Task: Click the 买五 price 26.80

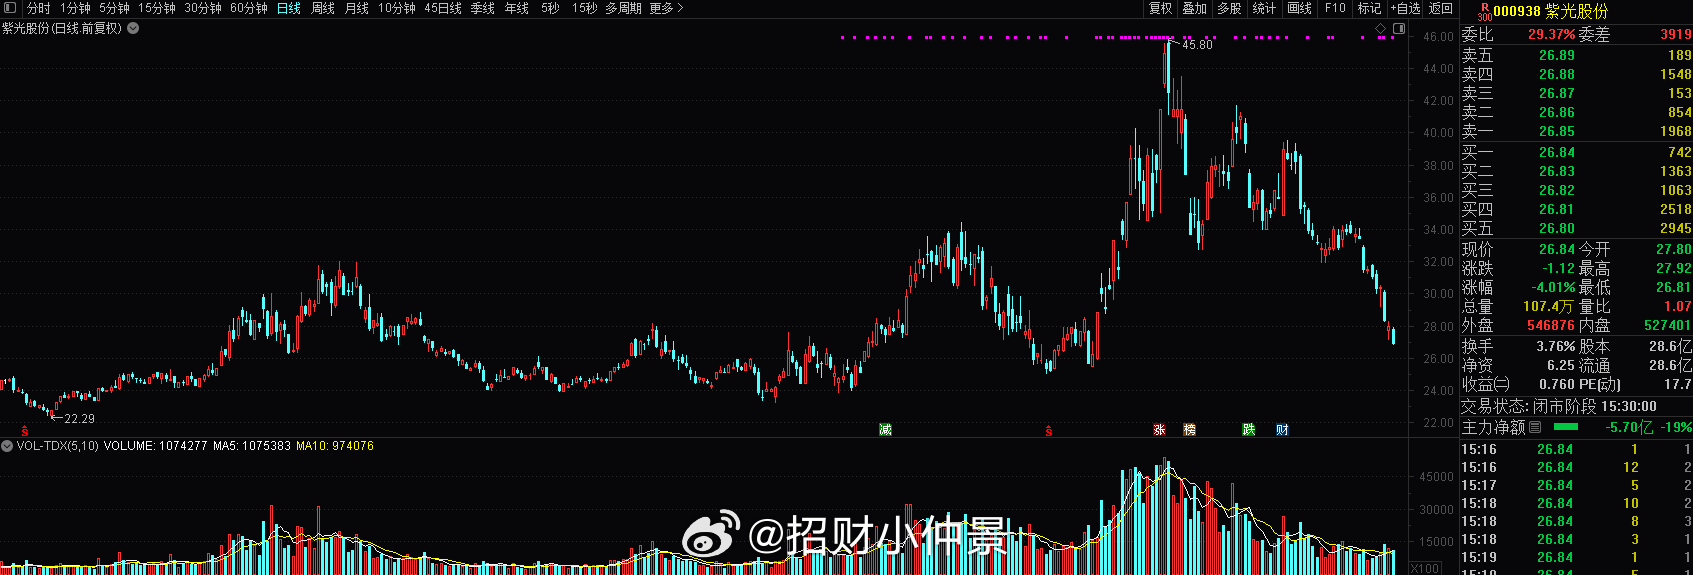Action: click(x=1557, y=228)
